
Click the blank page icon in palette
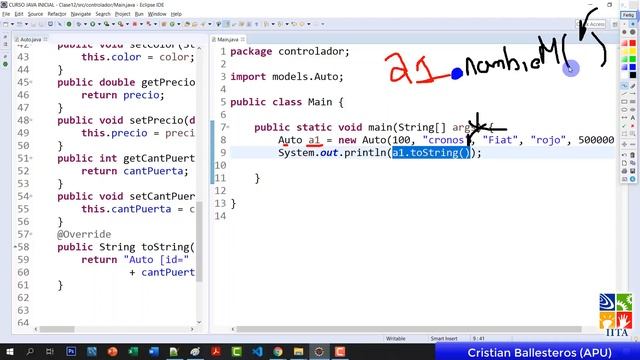624,163
